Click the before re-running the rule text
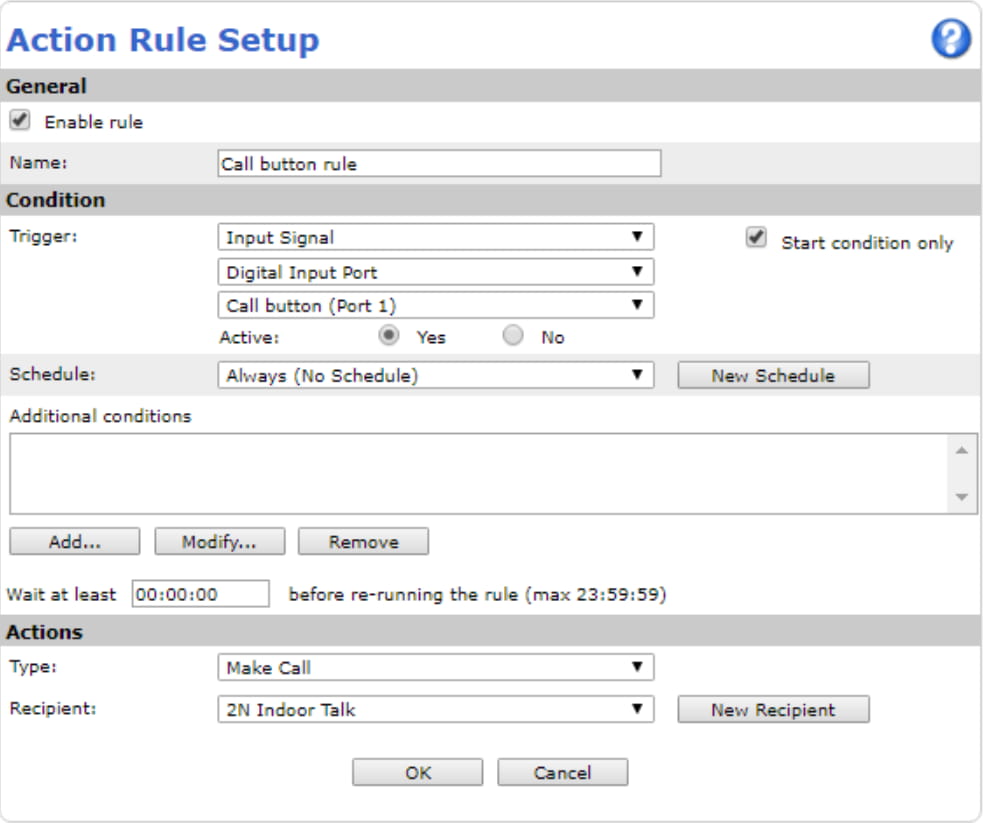Viewport: 983px width, 823px height. [x=477, y=594]
